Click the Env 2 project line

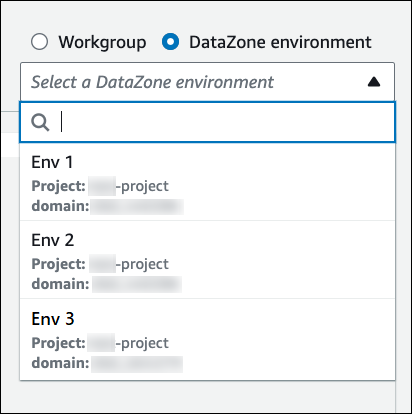(100, 264)
